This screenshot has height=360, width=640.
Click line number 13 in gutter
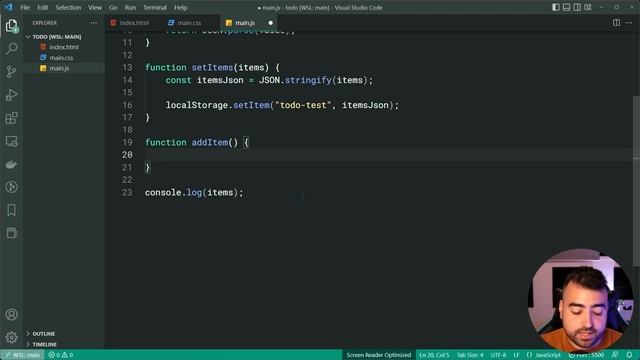[x=127, y=67]
